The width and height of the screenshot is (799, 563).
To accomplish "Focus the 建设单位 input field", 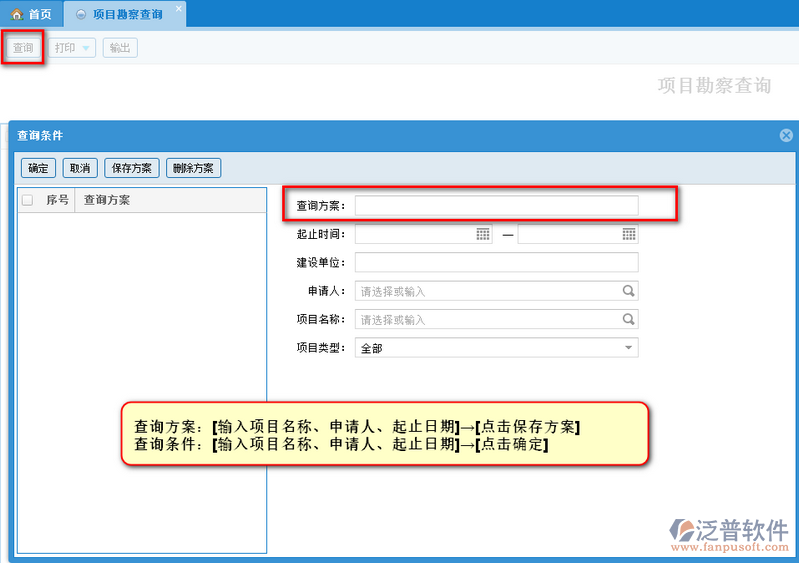I will click(x=496, y=262).
